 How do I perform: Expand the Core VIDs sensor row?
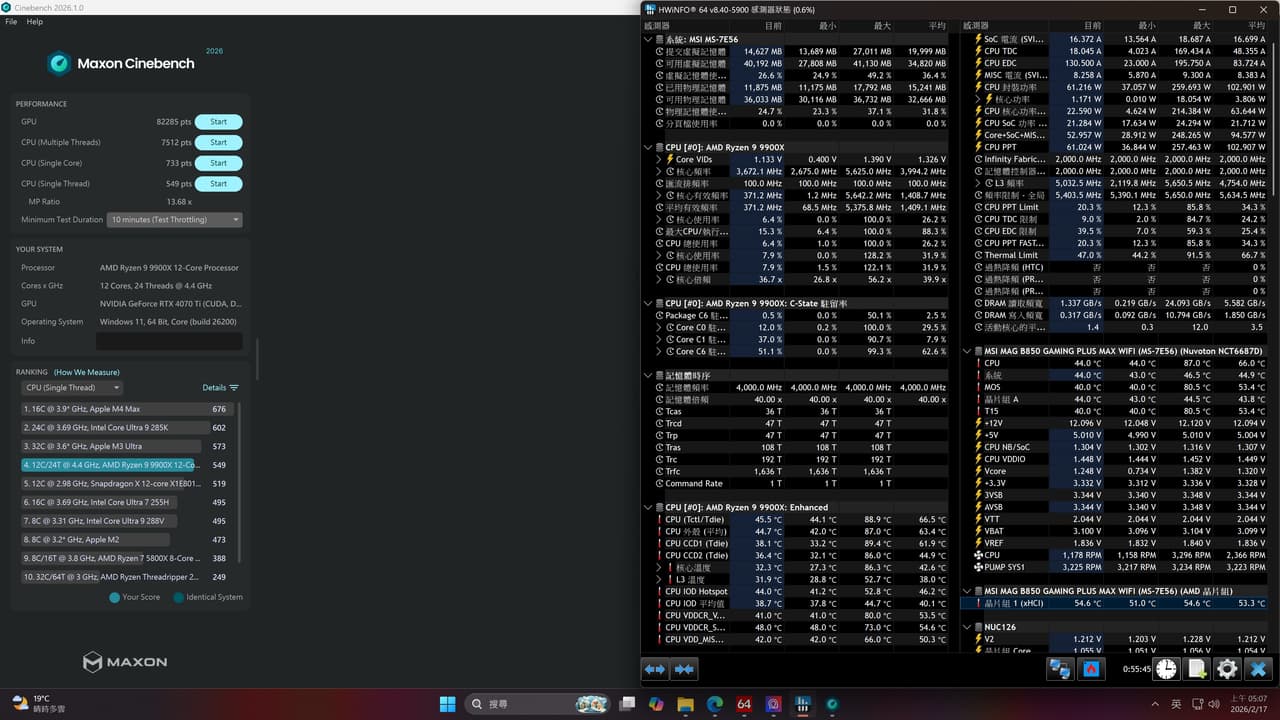pyautogui.click(x=658, y=159)
